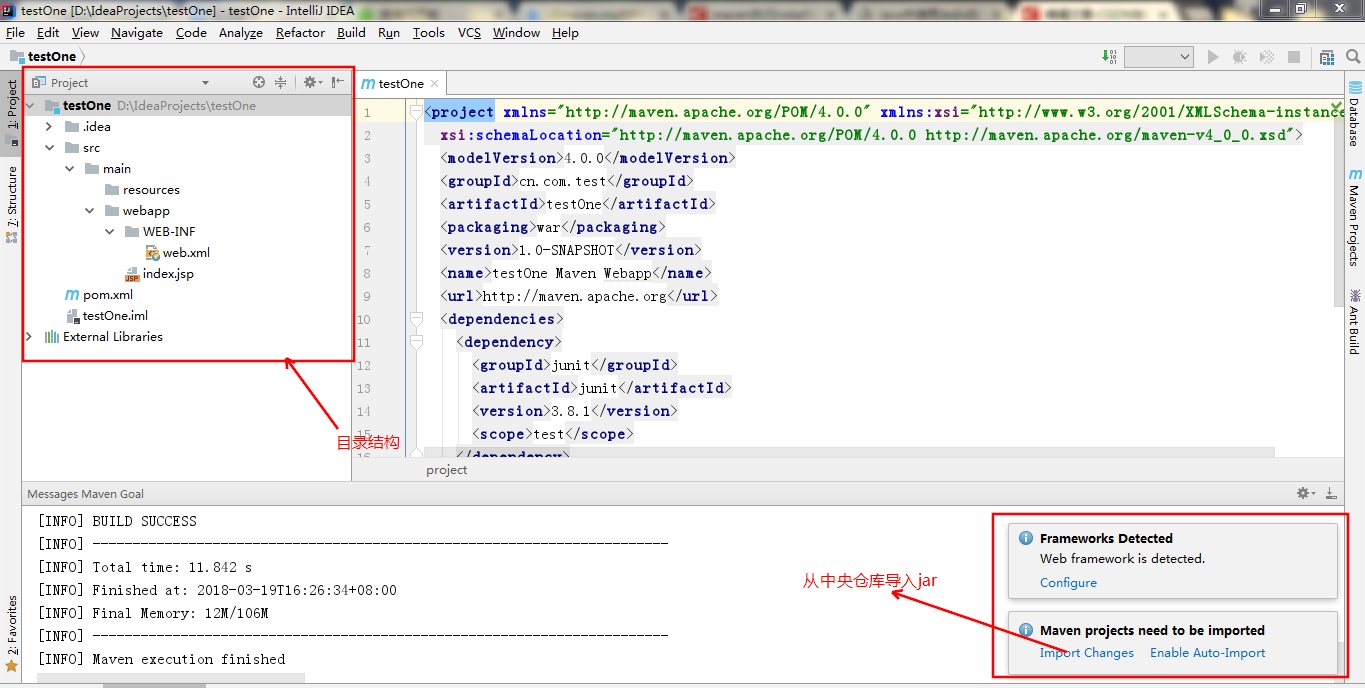This screenshot has height=688, width=1365.
Task: Open the Analyze menu
Action: 240,32
